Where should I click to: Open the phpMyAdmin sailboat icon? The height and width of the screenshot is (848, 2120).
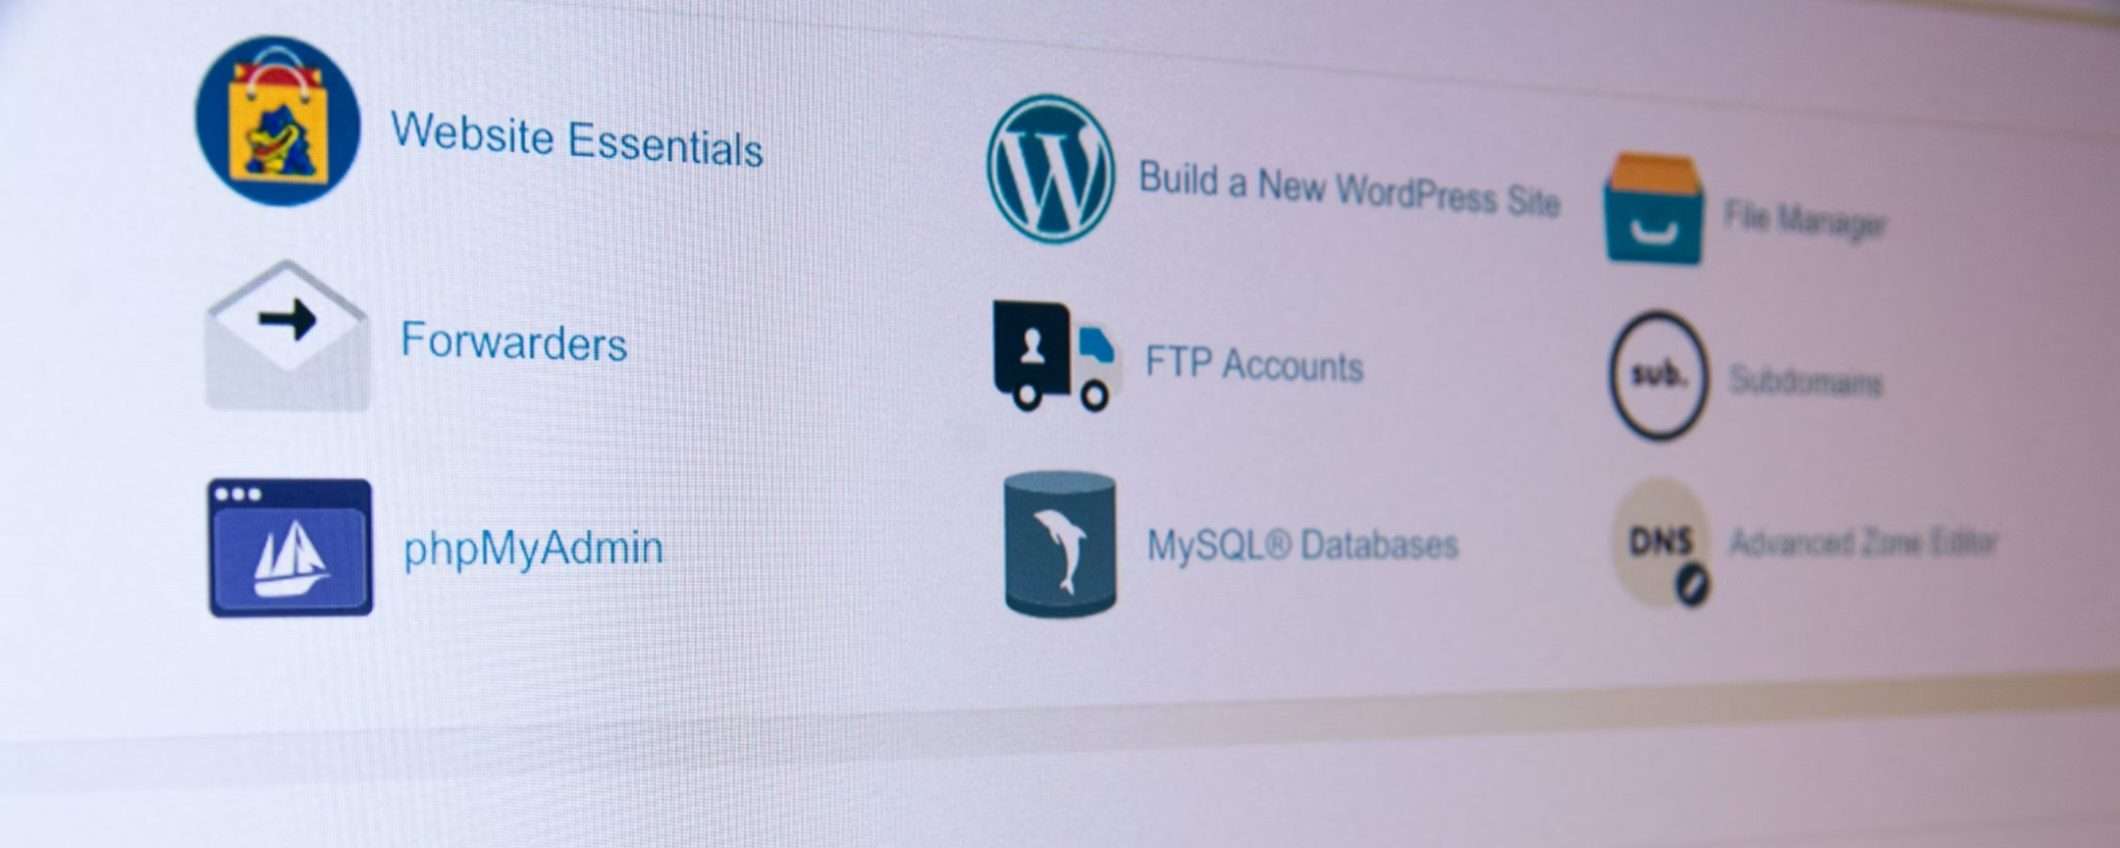290,547
